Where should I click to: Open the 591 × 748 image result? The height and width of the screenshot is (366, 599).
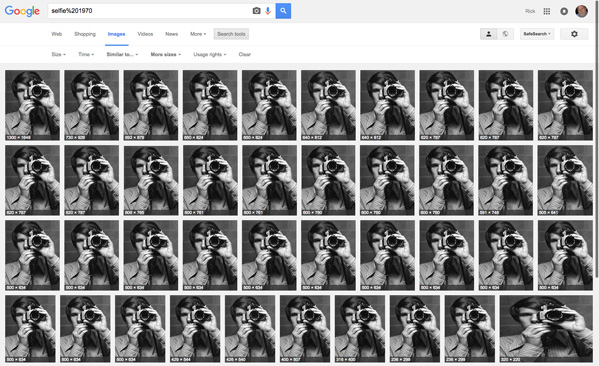pos(506,180)
